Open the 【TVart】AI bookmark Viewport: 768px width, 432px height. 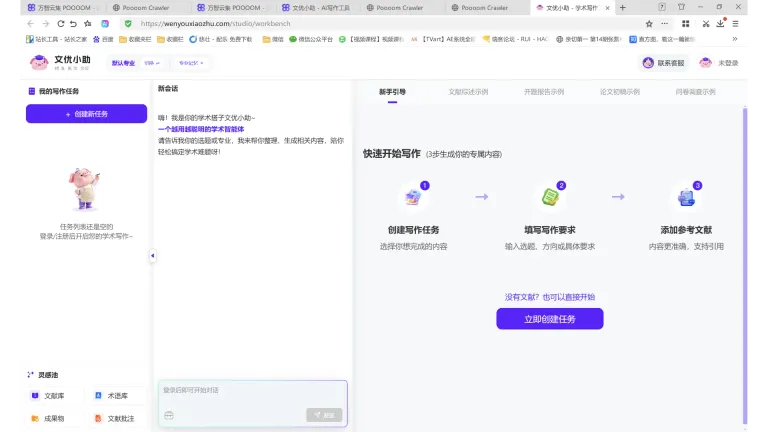click(443, 39)
